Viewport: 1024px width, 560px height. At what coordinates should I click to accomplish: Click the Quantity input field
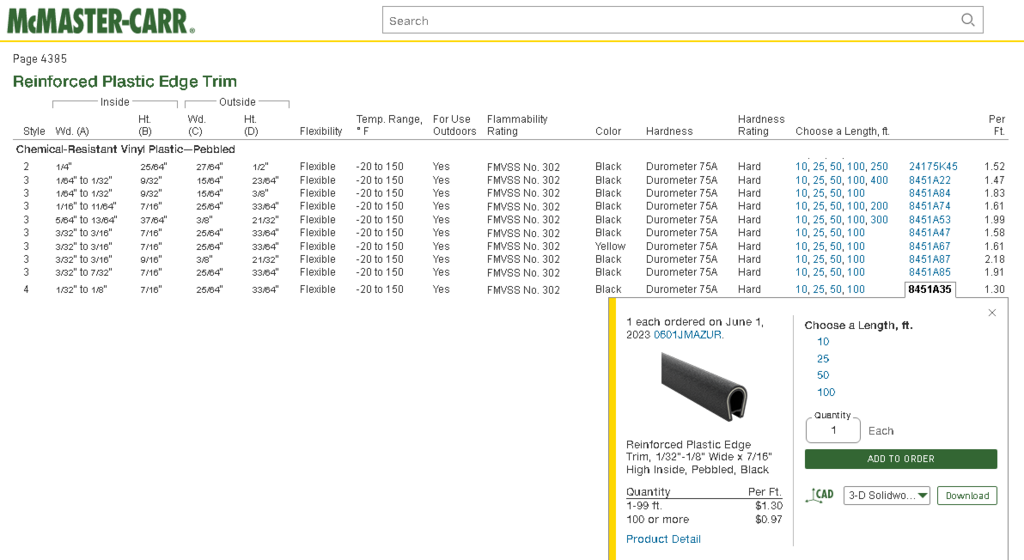(832, 431)
